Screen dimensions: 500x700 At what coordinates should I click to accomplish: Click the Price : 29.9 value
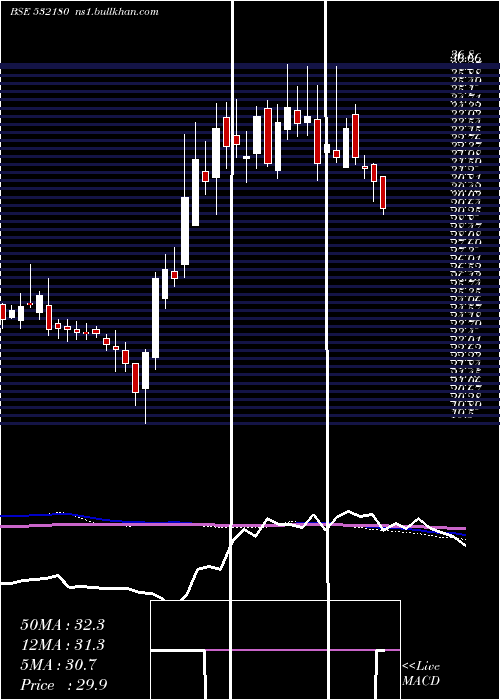[x=64, y=685]
